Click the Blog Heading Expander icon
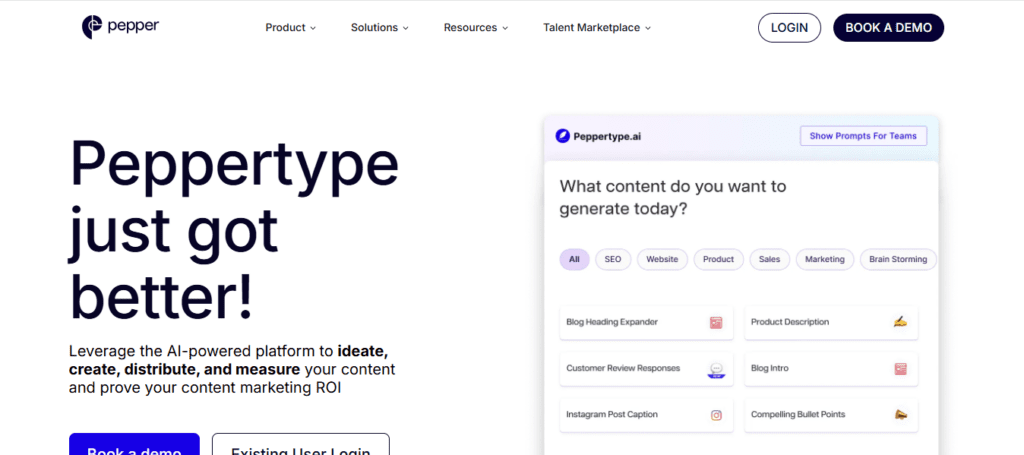 pyautogui.click(x=716, y=323)
